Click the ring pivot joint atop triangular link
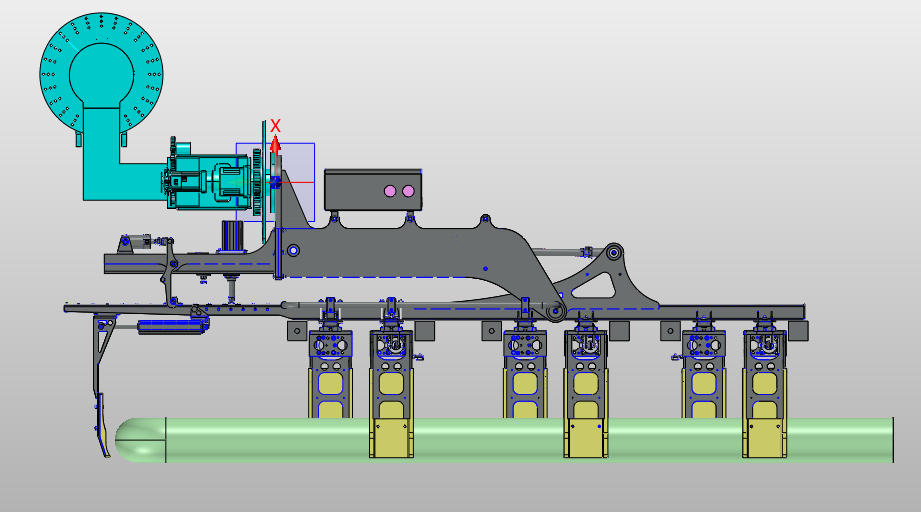921x512 pixels. click(x=614, y=253)
